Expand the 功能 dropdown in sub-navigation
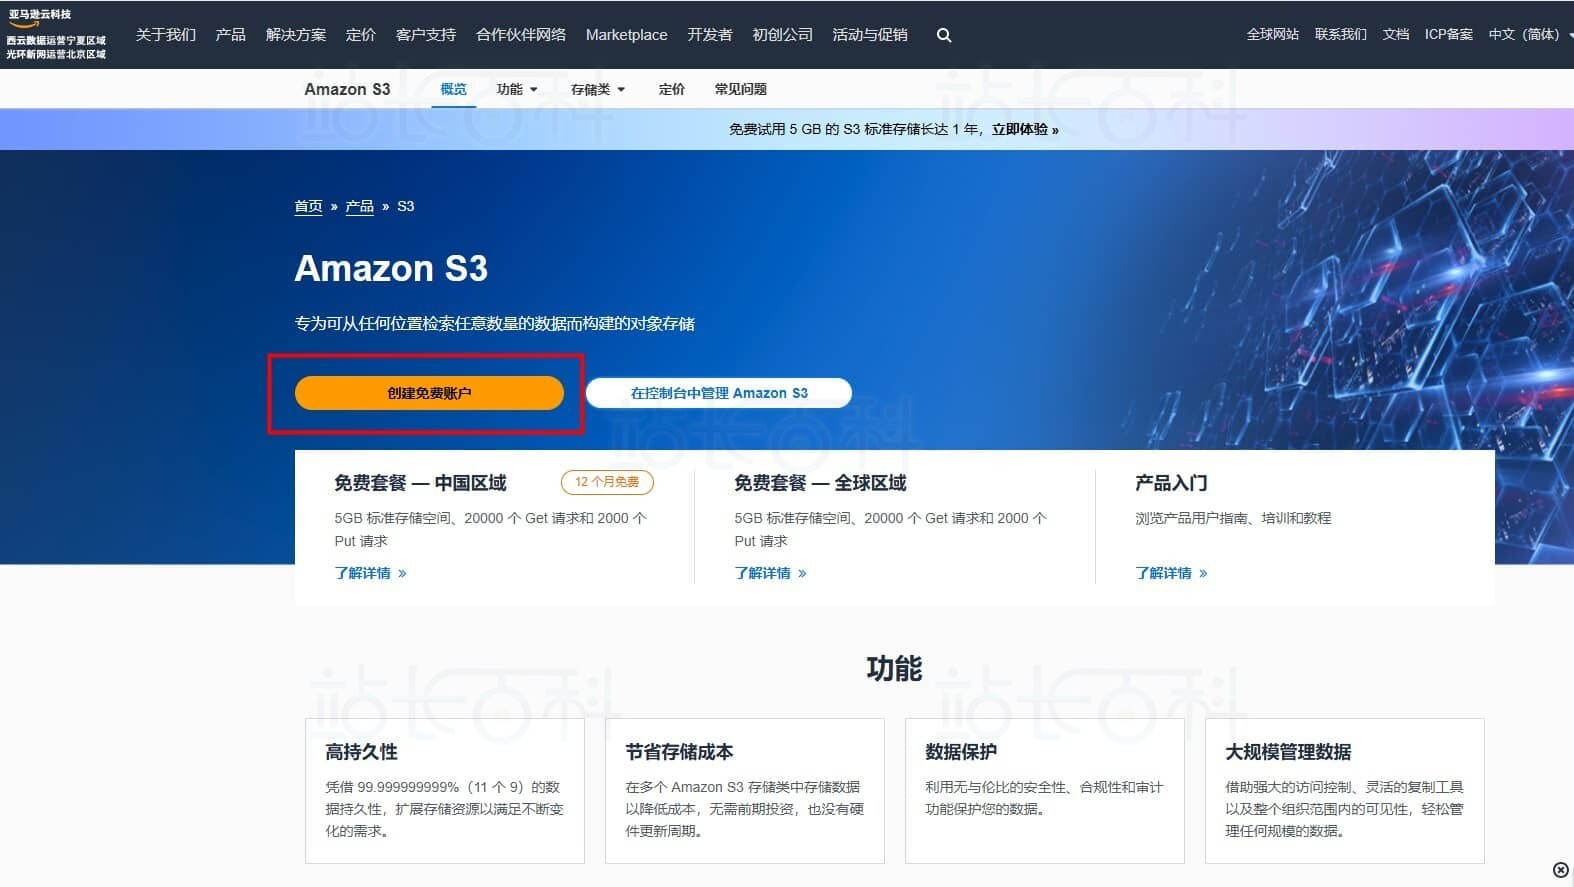The width and height of the screenshot is (1574, 887). (x=517, y=89)
